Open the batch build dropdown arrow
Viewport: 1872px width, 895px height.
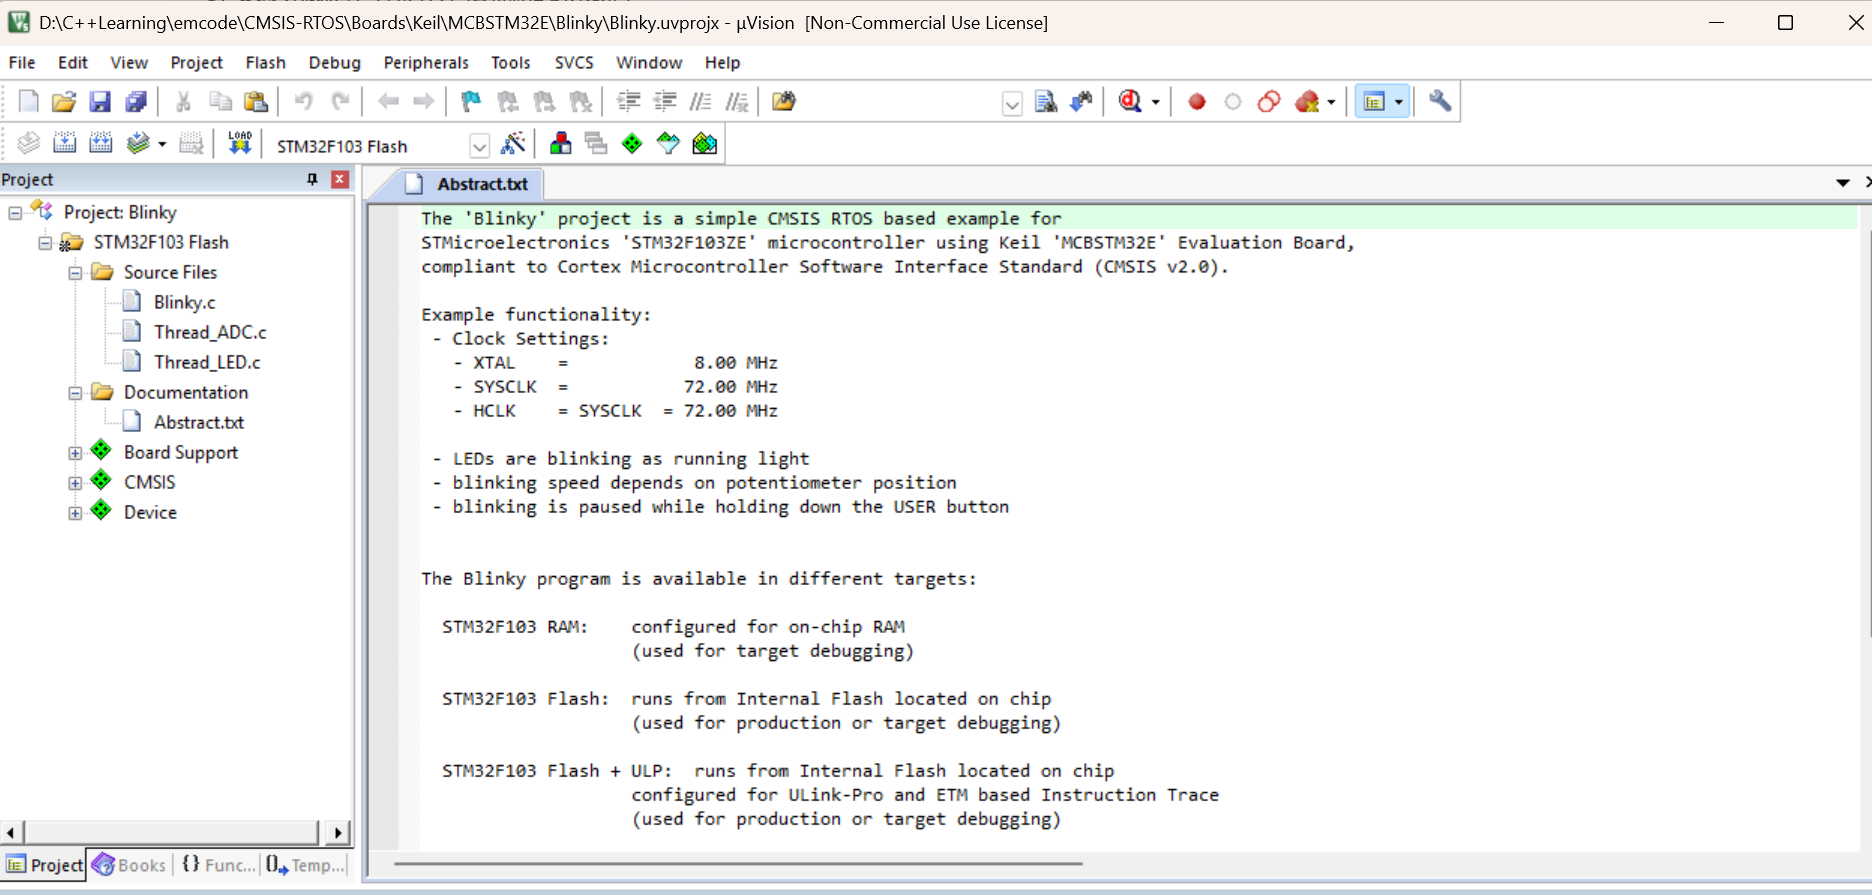click(162, 145)
